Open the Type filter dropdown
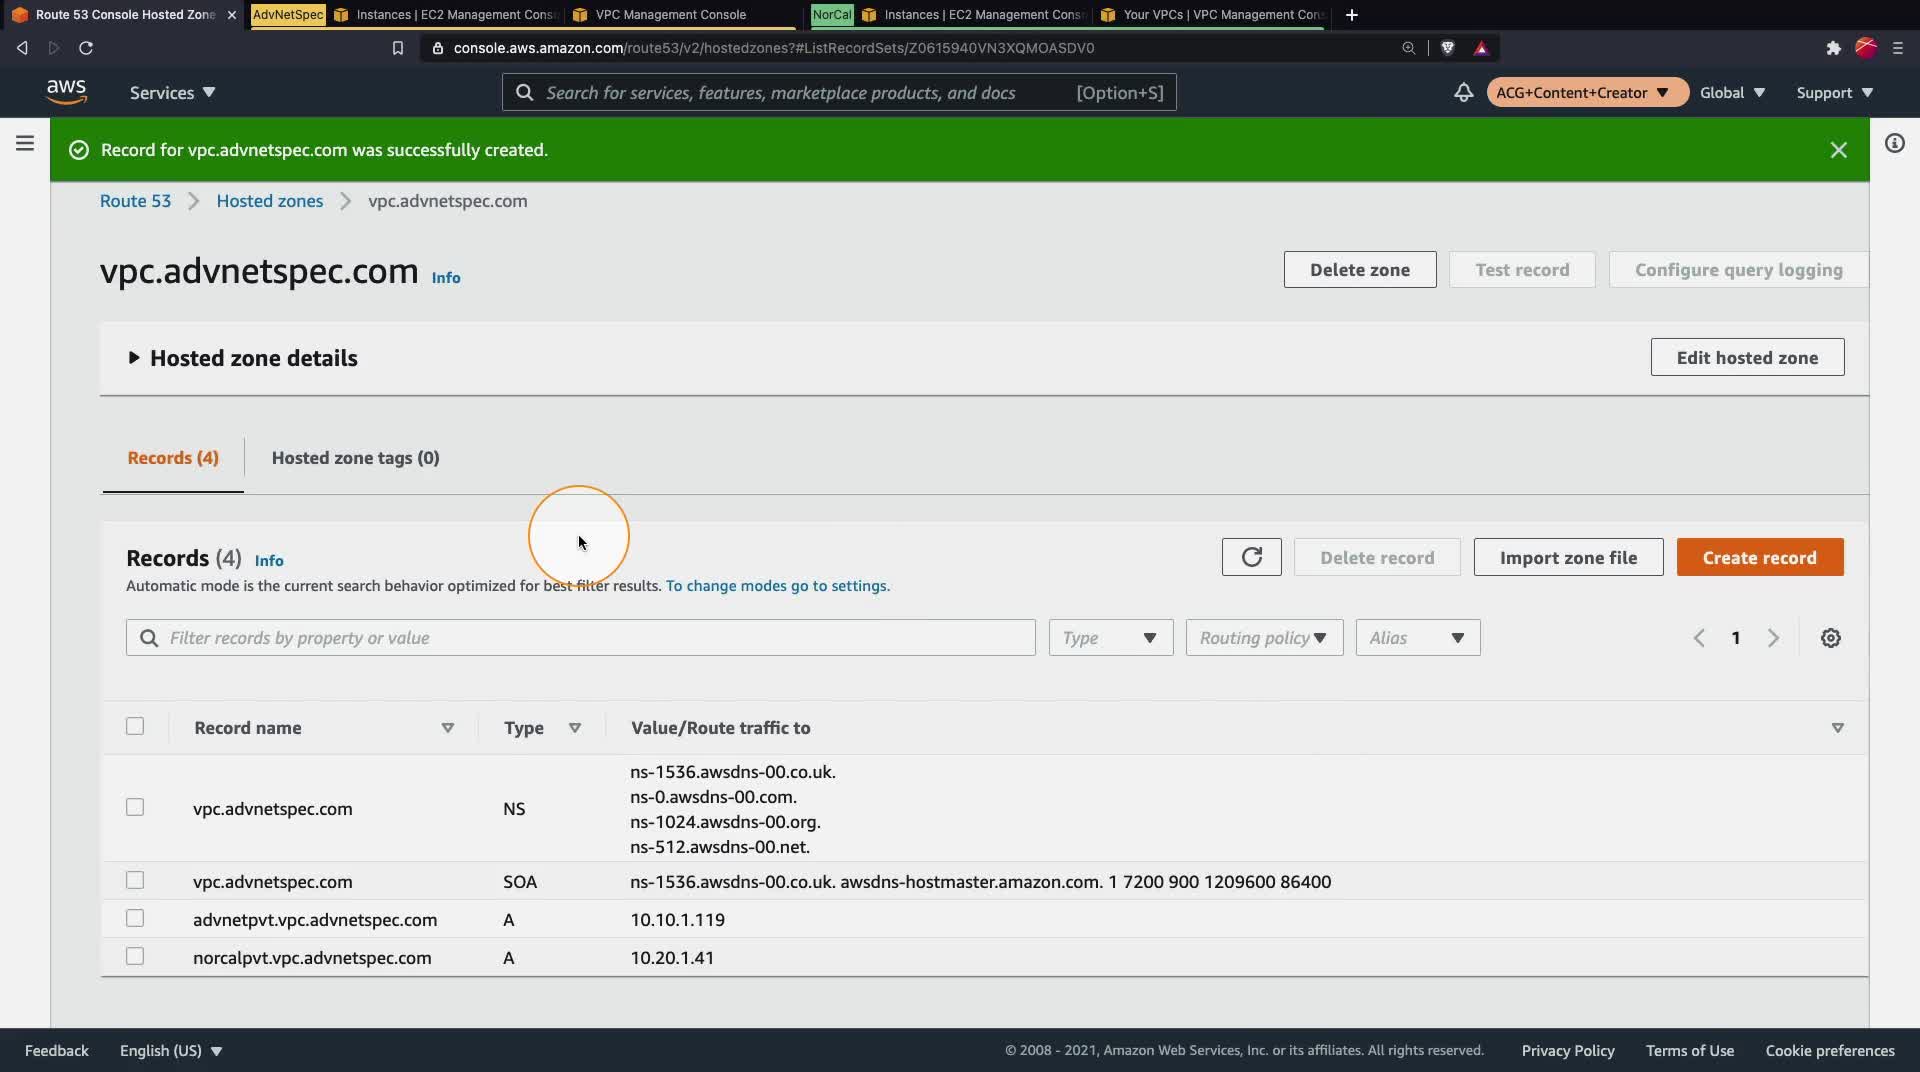The height and width of the screenshot is (1072, 1920). pos(1110,638)
